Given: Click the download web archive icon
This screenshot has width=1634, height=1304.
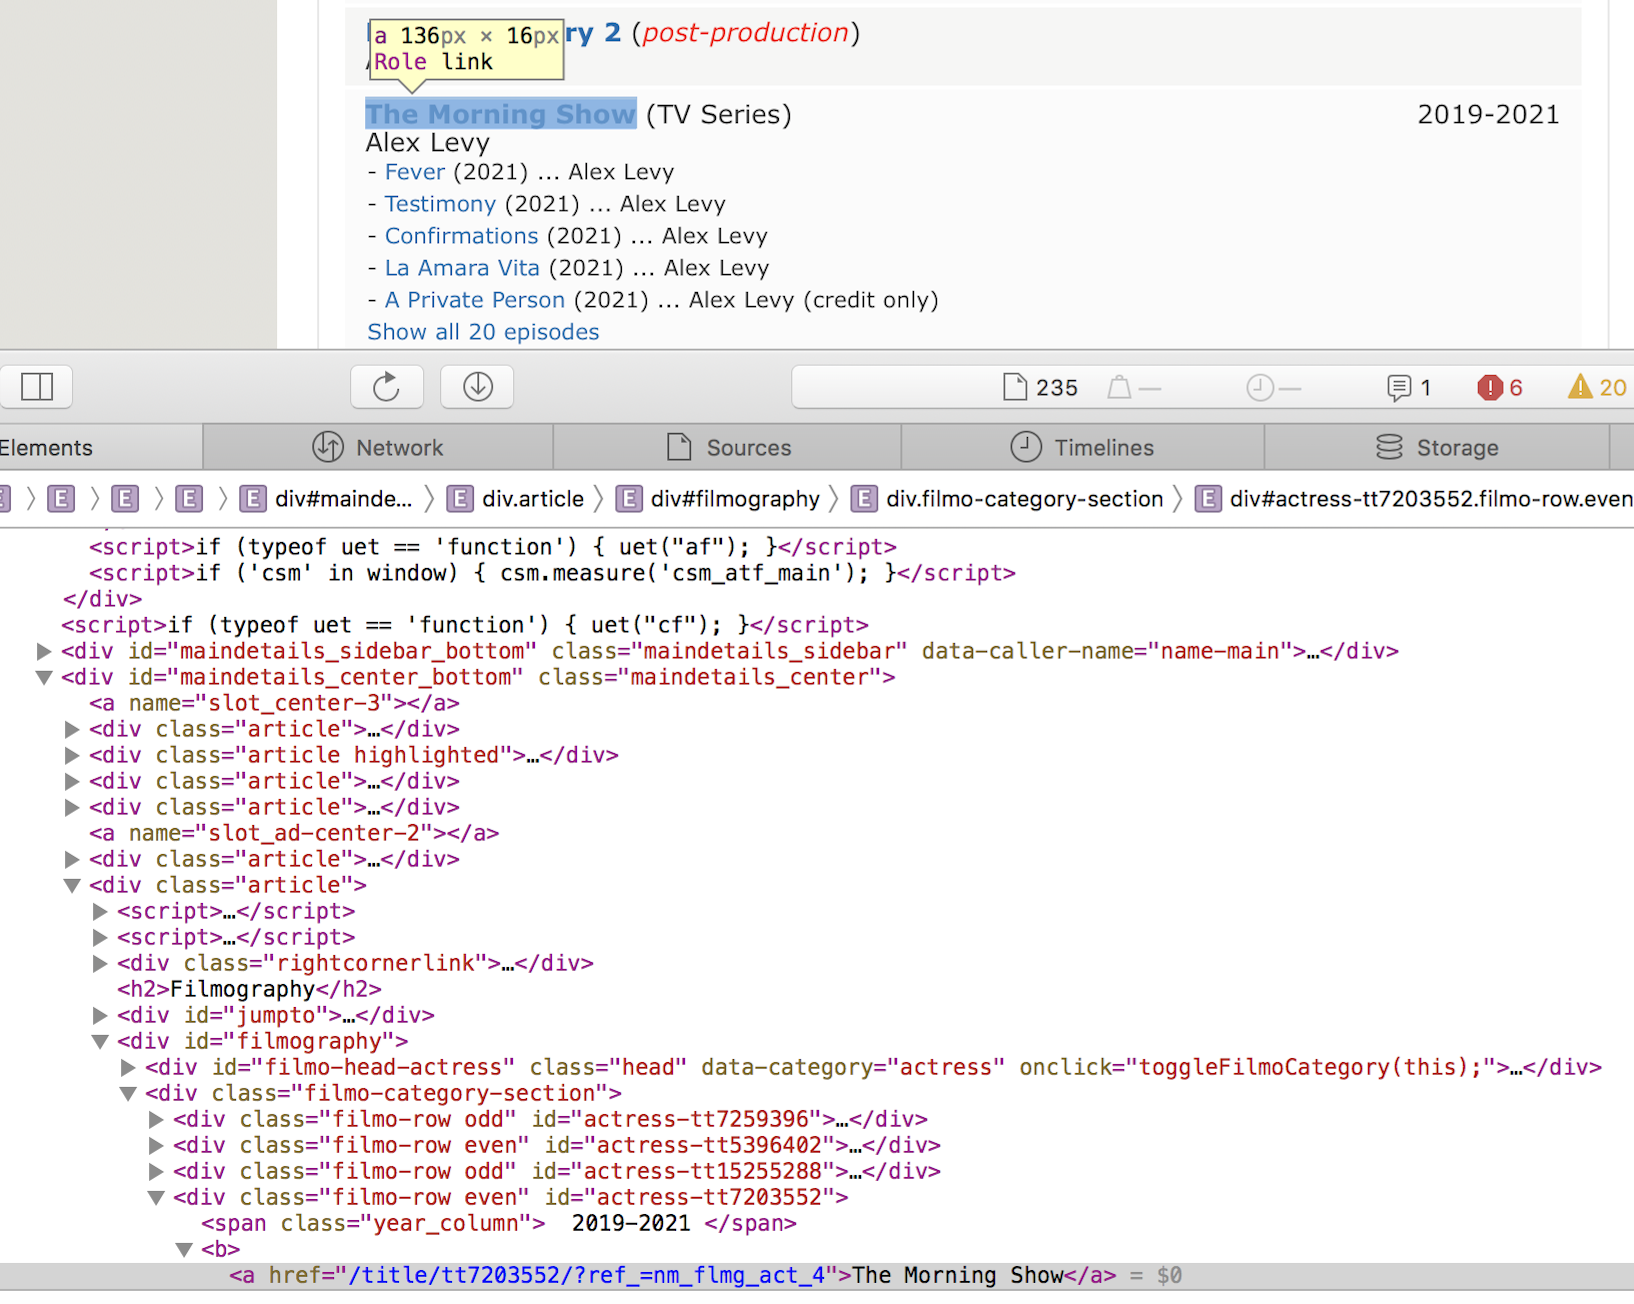Looking at the screenshot, I should click(x=477, y=387).
